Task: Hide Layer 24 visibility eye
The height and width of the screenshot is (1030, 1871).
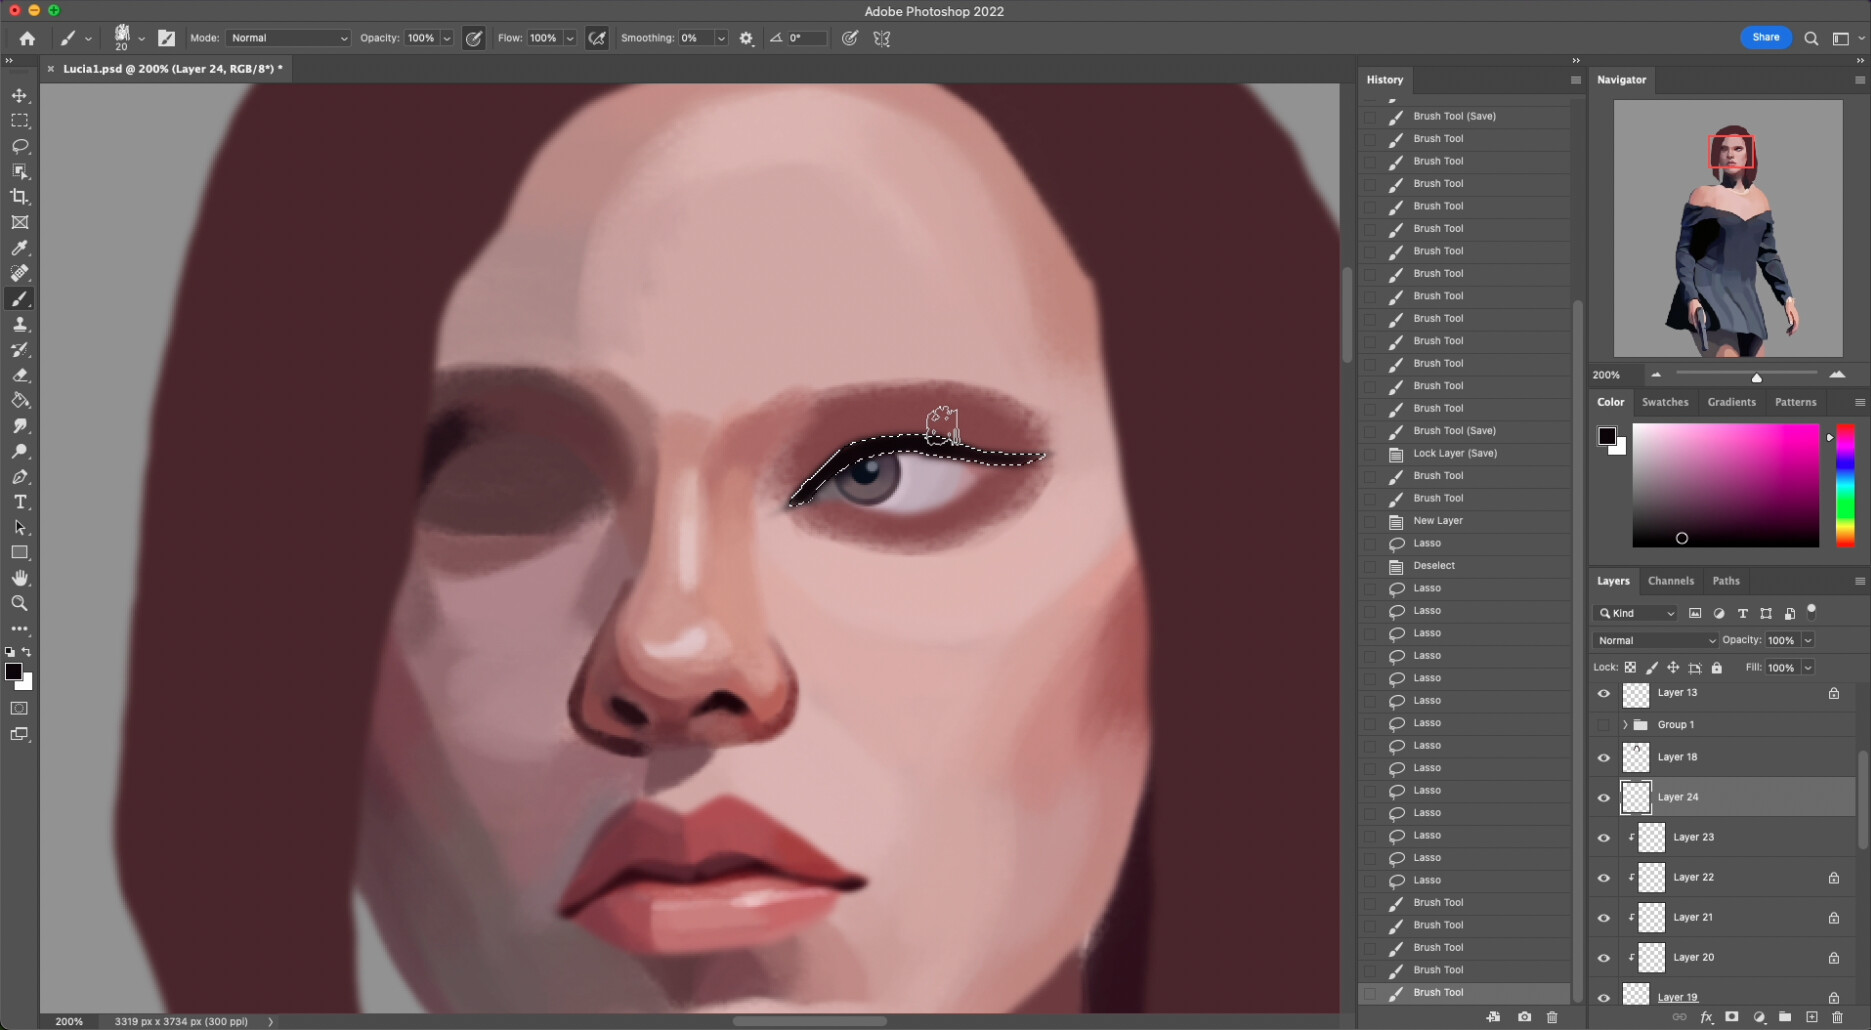Action: click(1604, 798)
